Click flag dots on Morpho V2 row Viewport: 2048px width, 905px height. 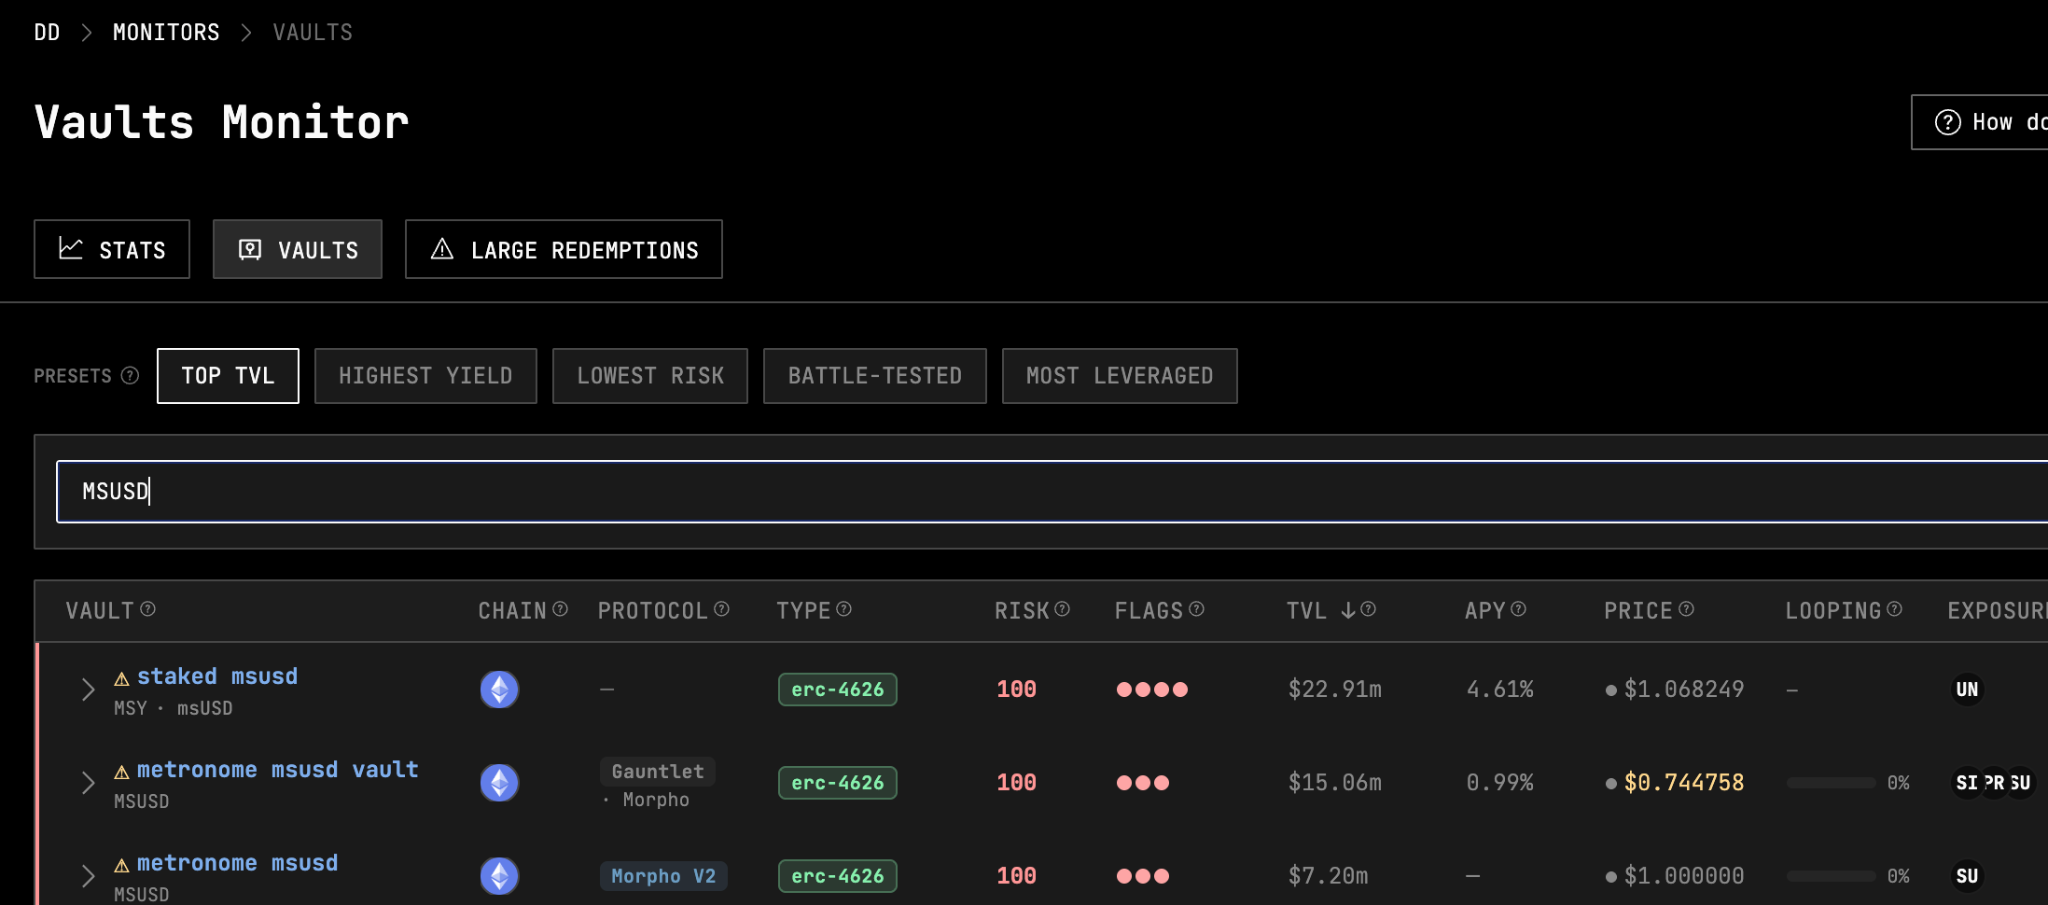[1143, 876]
